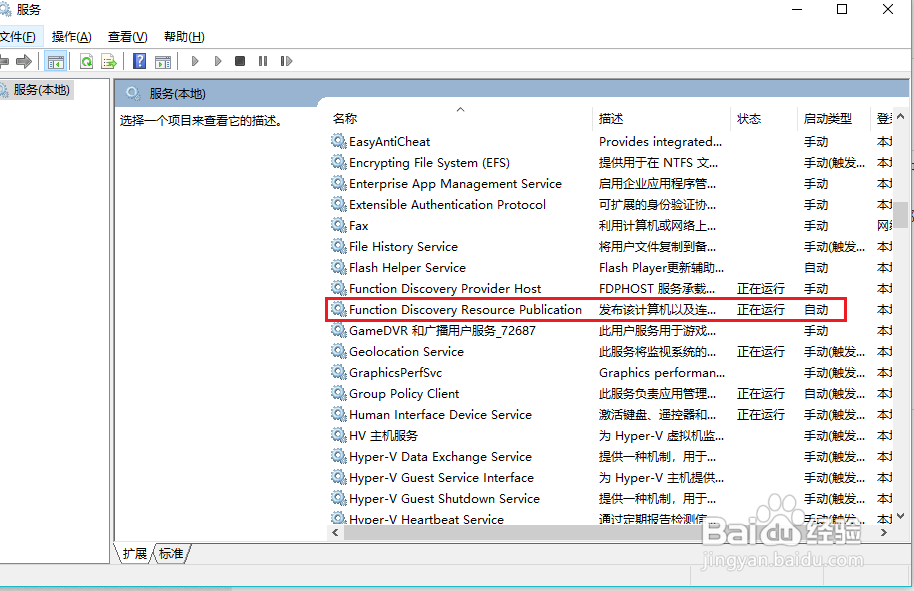This screenshot has height=591, width=914.
Task: Open the 文件 menu
Action: click(x=18, y=36)
